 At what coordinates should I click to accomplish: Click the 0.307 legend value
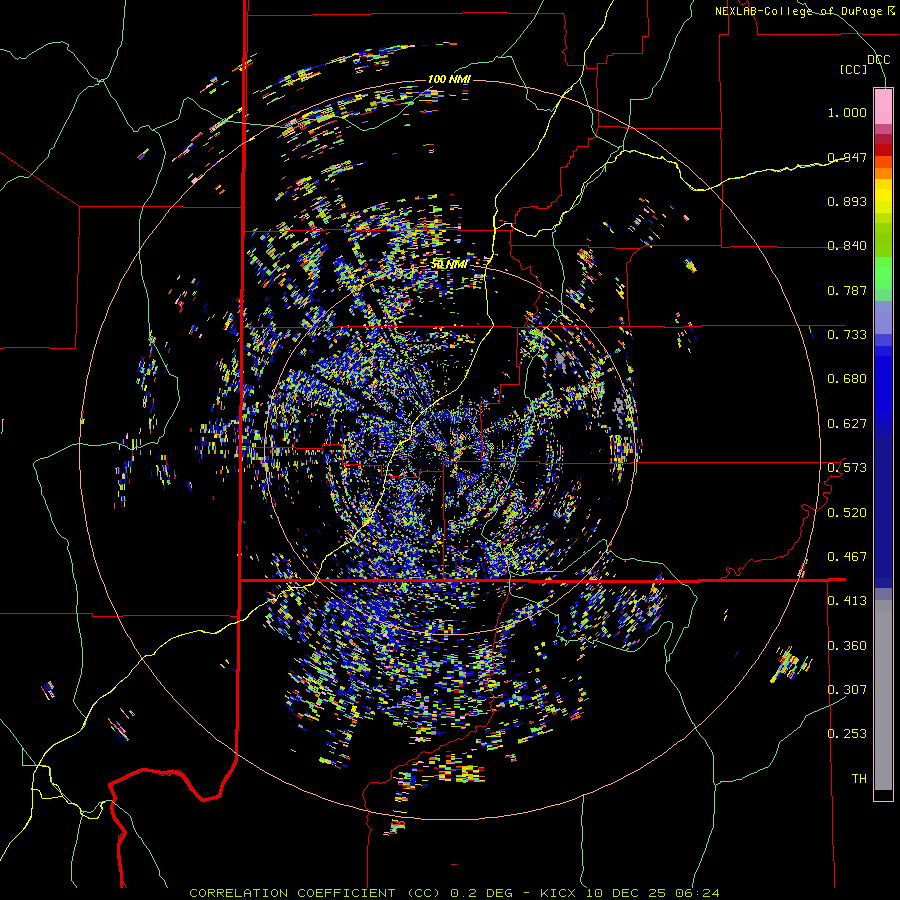tap(847, 690)
